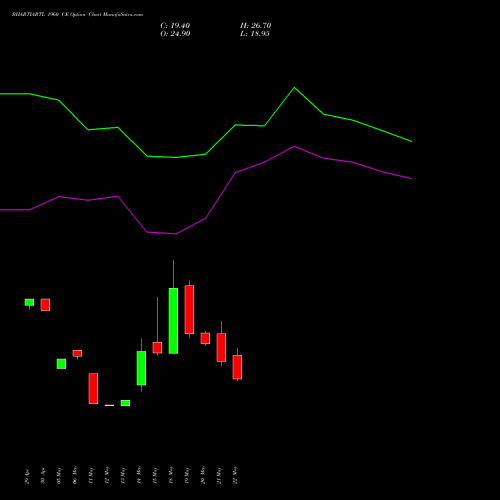Click the green candlestick above 05 May

pos(61,364)
